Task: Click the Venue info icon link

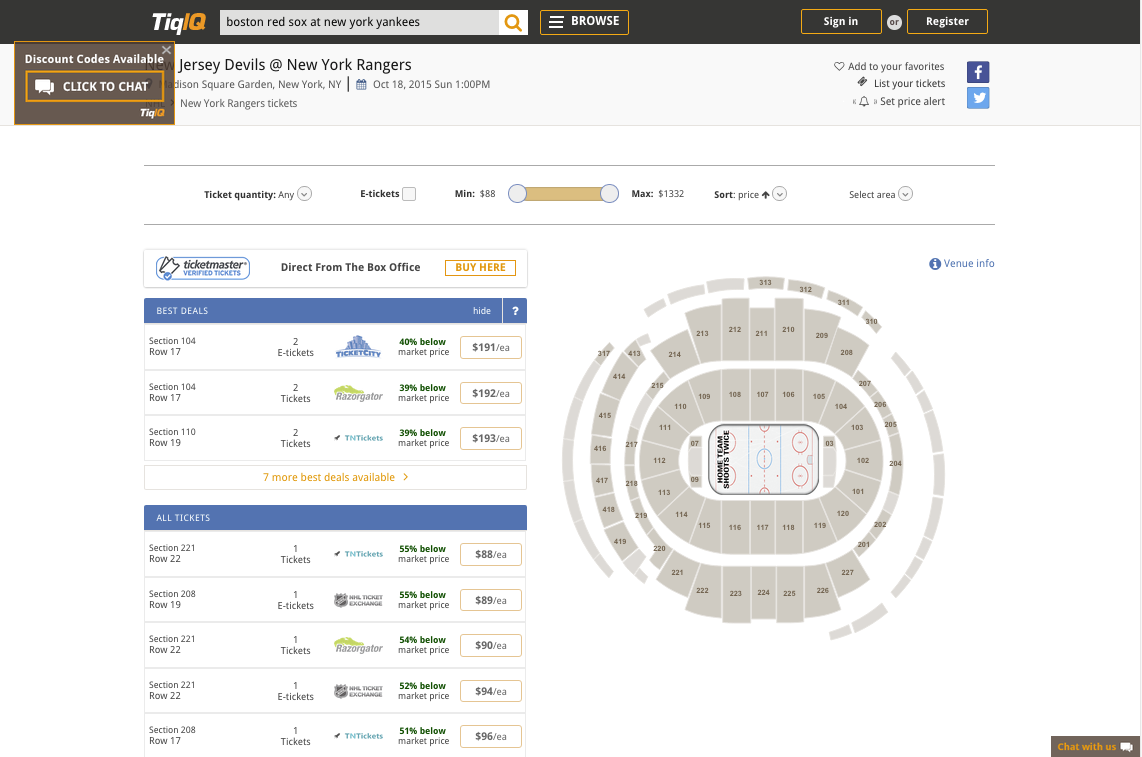Action: (x=935, y=264)
